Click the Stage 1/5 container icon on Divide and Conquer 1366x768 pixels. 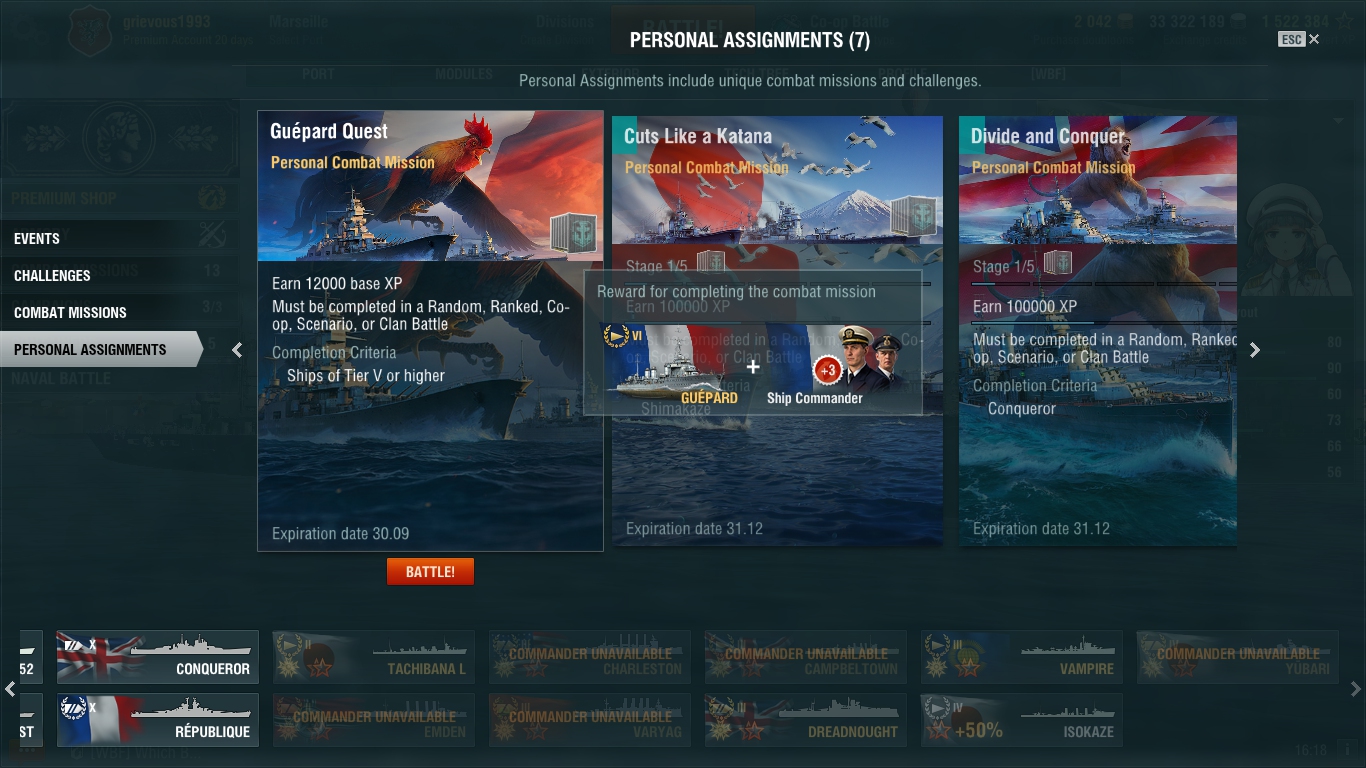click(x=1058, y=264)
